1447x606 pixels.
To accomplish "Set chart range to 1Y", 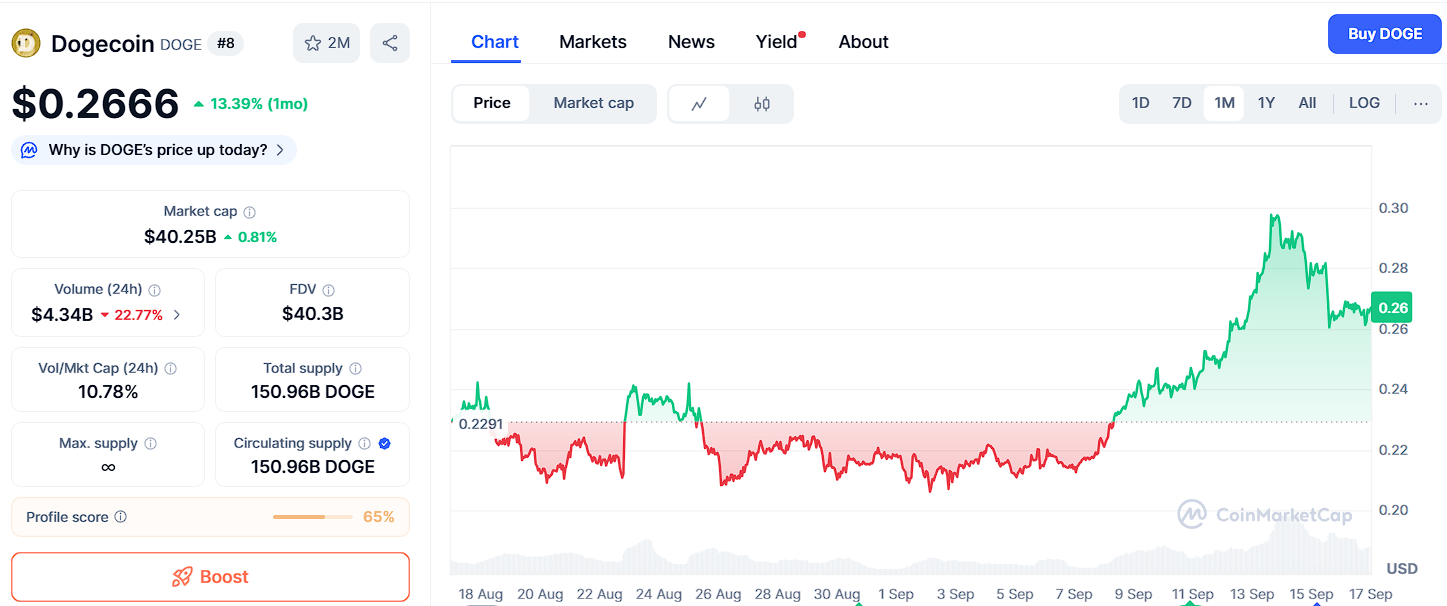I will (x=1266, y=103).
